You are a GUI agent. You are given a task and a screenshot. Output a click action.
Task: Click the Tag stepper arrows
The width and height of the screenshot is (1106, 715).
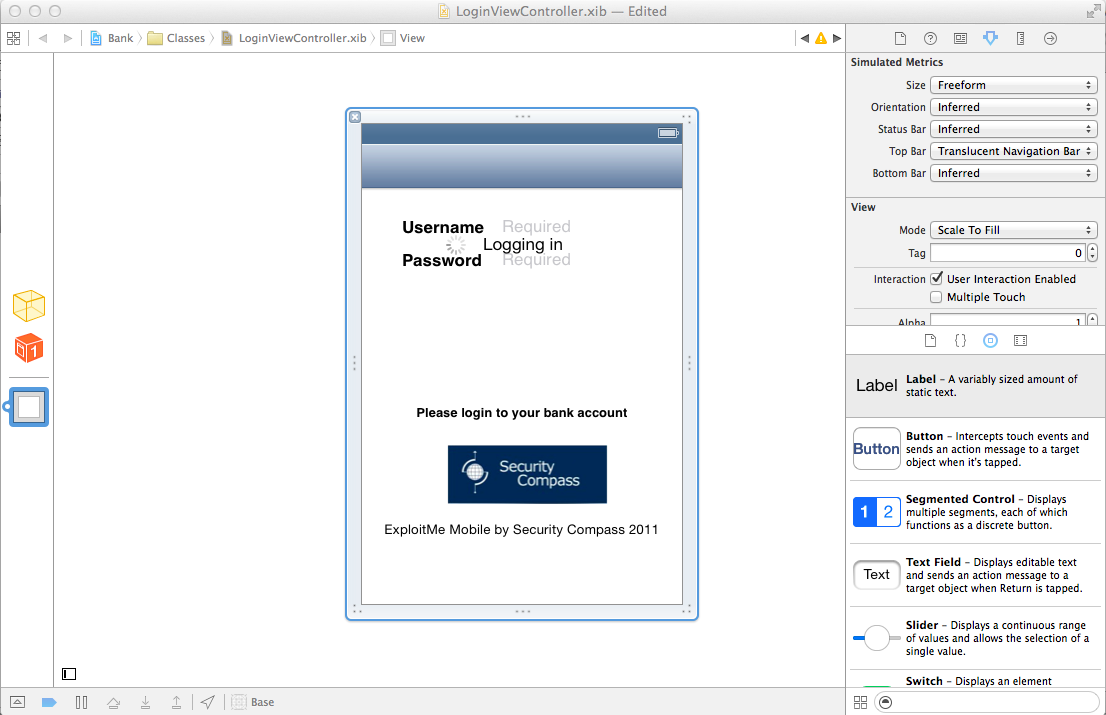1093,252
